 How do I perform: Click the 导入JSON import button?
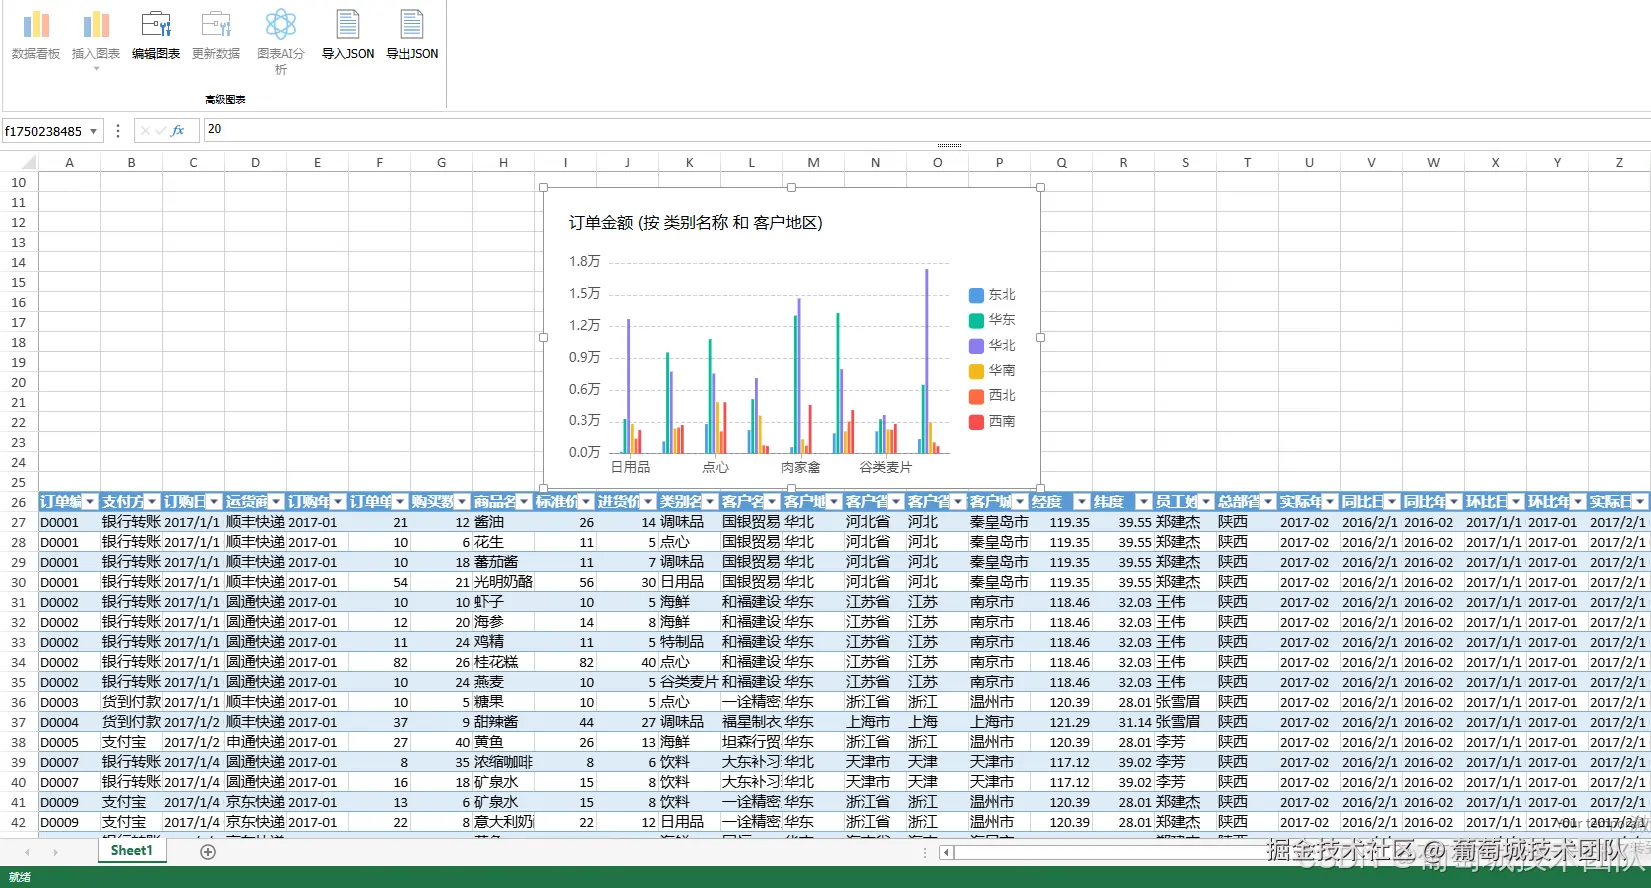[x=348, y=35]
